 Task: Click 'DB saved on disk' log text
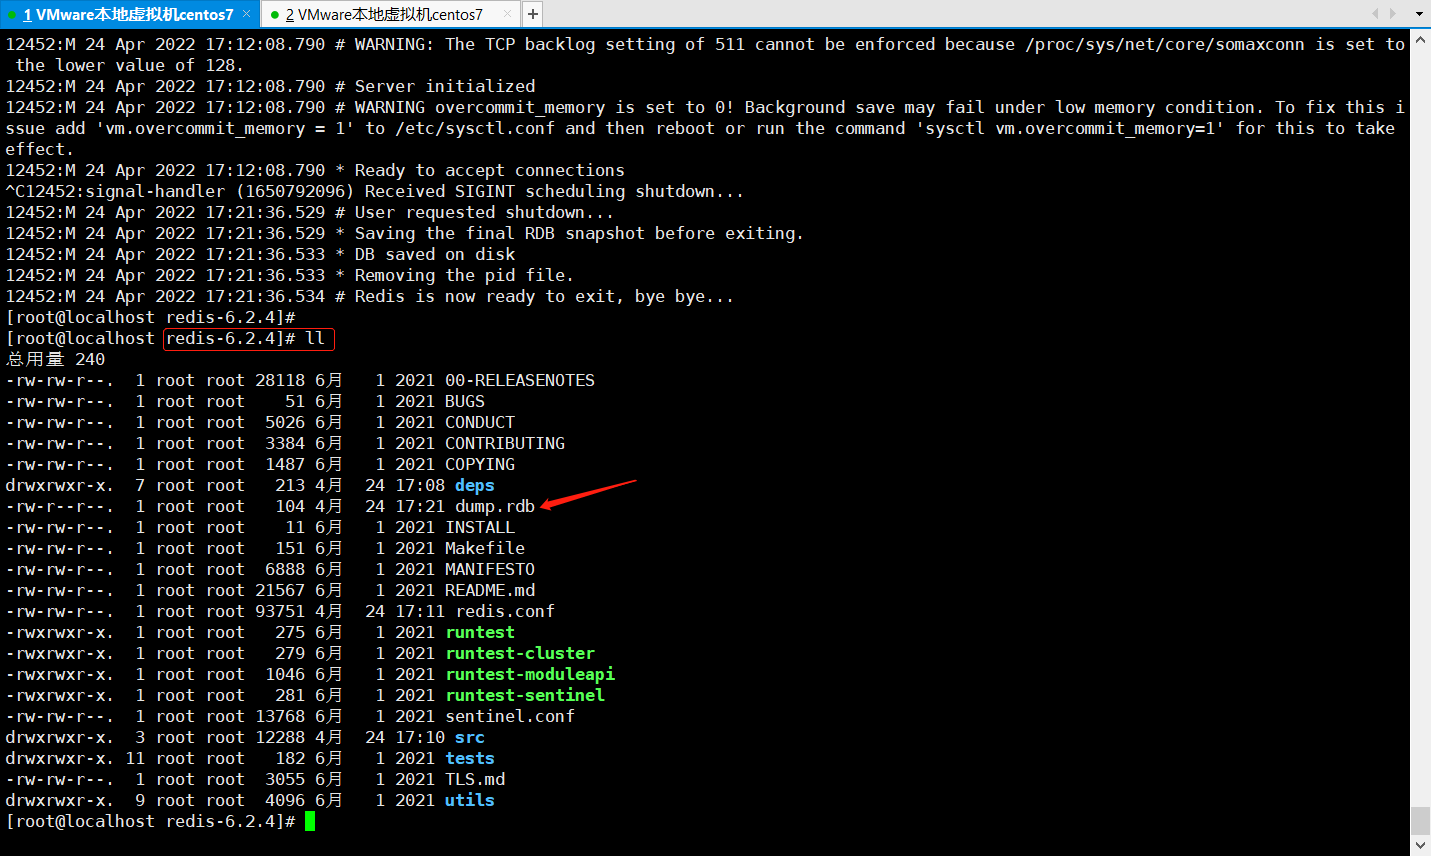pos(435,254)
